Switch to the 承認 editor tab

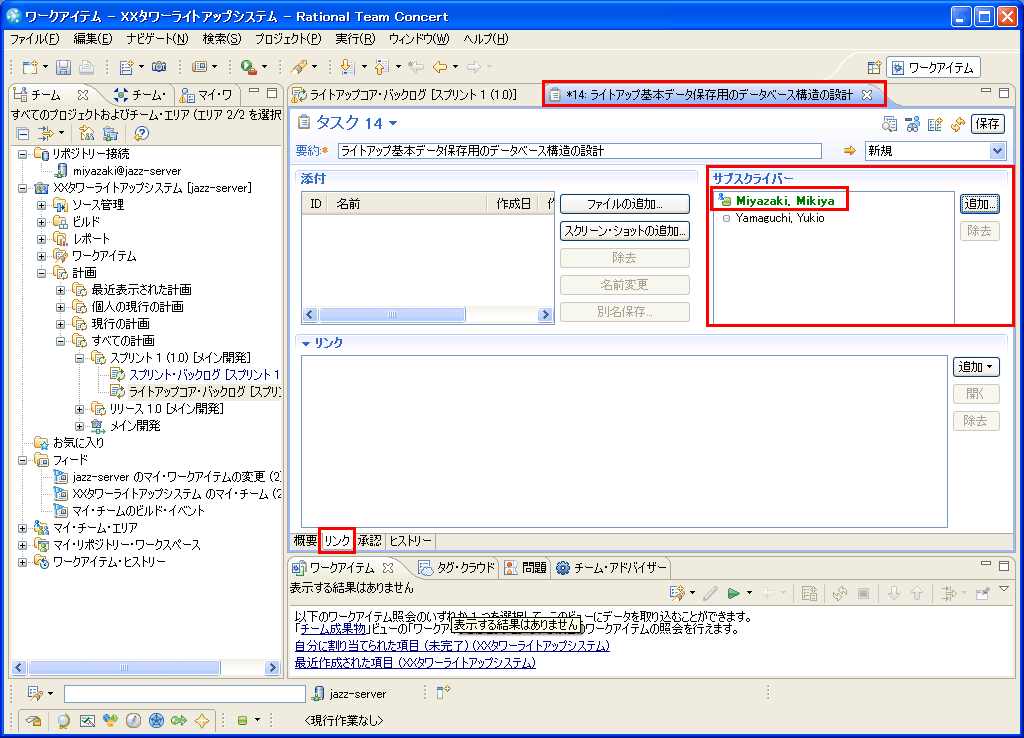370,541
